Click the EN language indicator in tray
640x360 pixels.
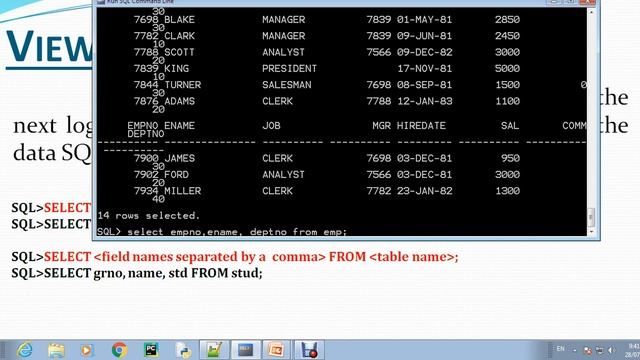pos(560,349)
